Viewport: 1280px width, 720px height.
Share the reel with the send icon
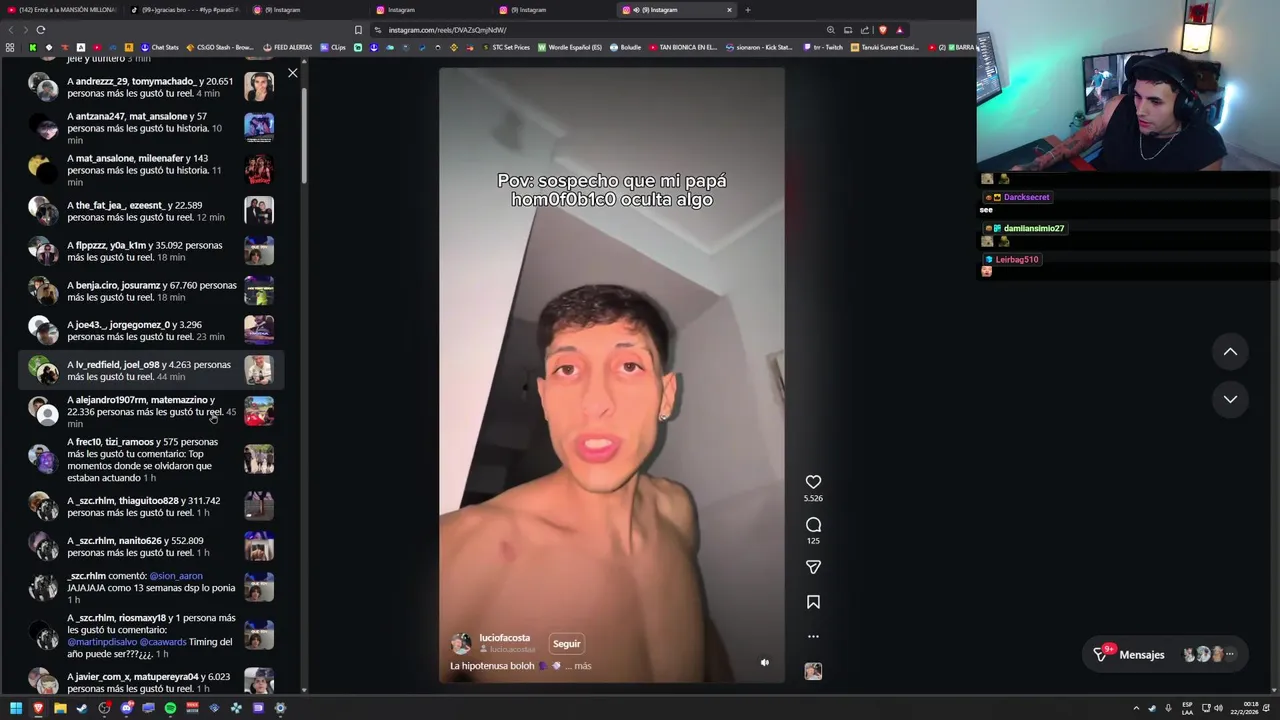[813, 567]
